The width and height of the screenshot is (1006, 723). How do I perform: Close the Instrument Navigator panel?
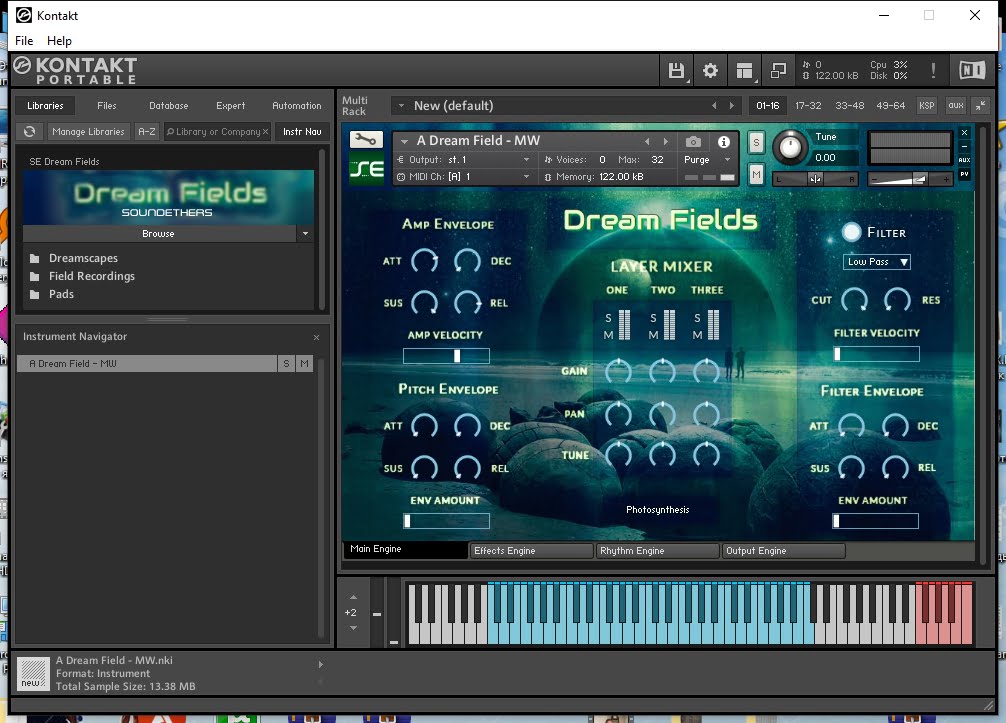click(x=316, y=337)
